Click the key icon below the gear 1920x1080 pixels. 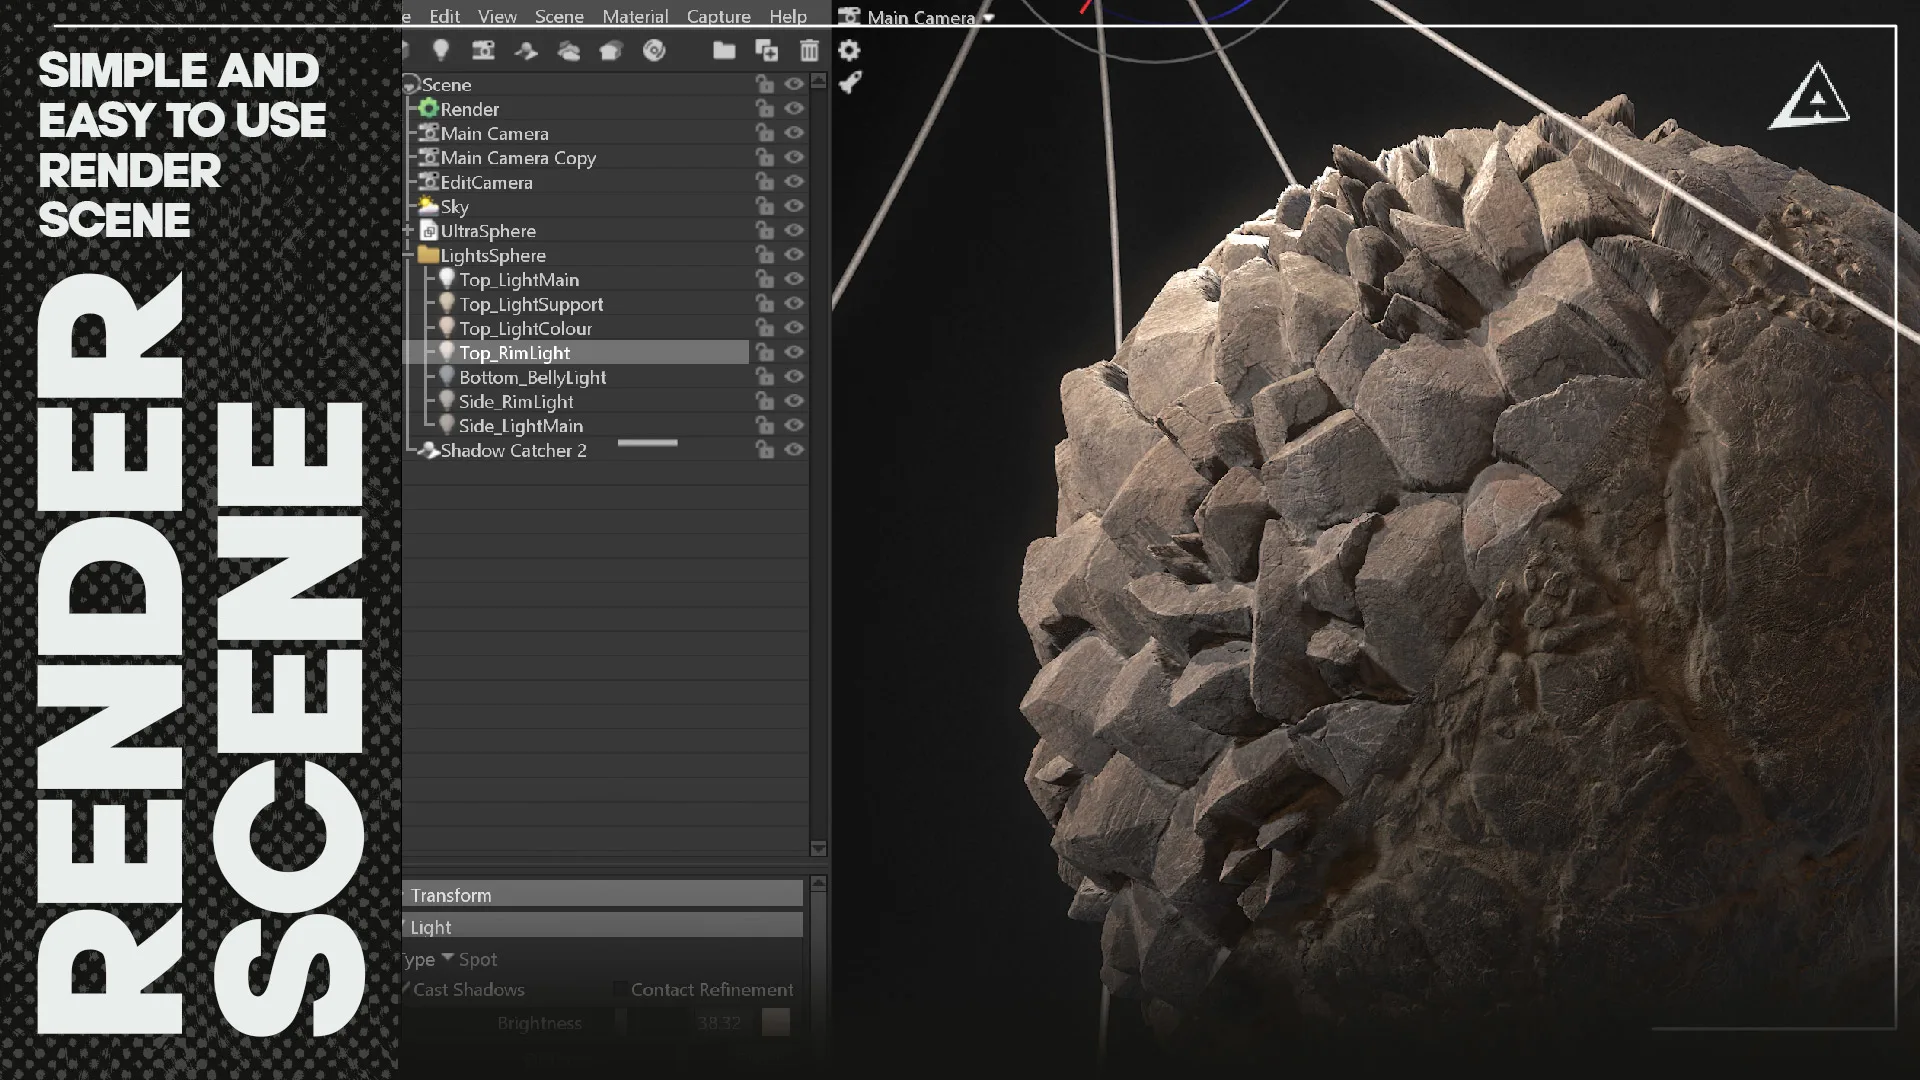849,84
